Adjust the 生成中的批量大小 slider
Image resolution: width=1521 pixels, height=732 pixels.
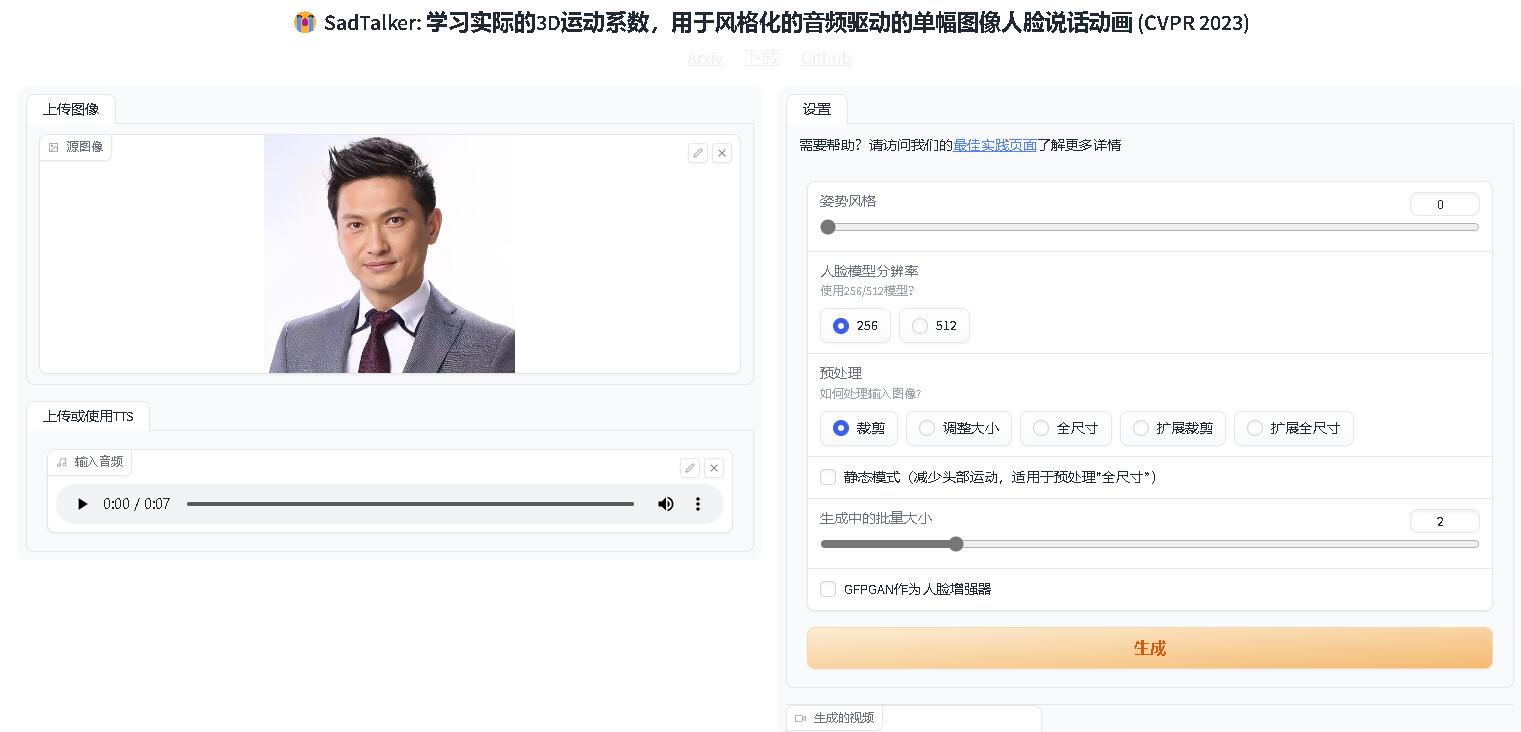coord(1149,544)
